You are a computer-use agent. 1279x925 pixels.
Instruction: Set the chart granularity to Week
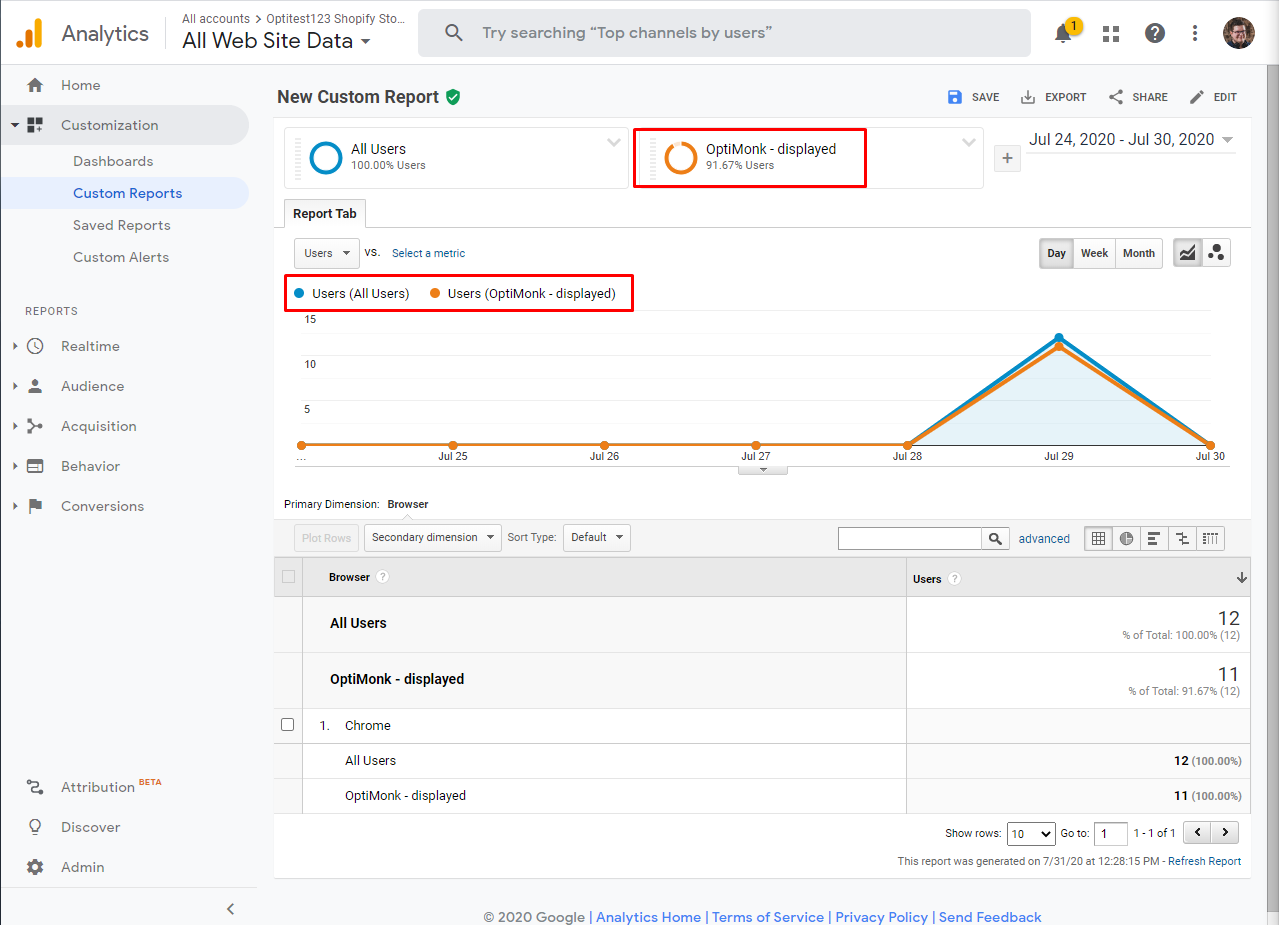(1094, 253)
